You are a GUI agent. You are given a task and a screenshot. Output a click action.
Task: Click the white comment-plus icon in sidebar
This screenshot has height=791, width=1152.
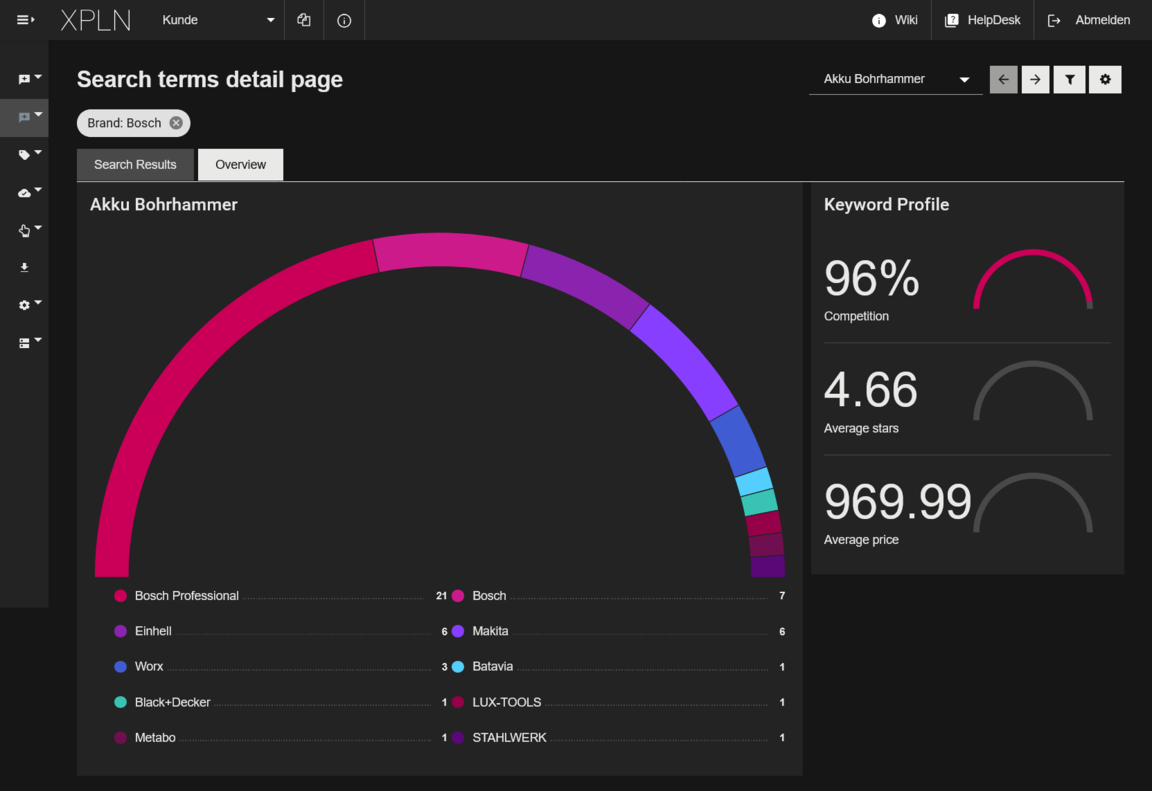click(x=24, y=79)
